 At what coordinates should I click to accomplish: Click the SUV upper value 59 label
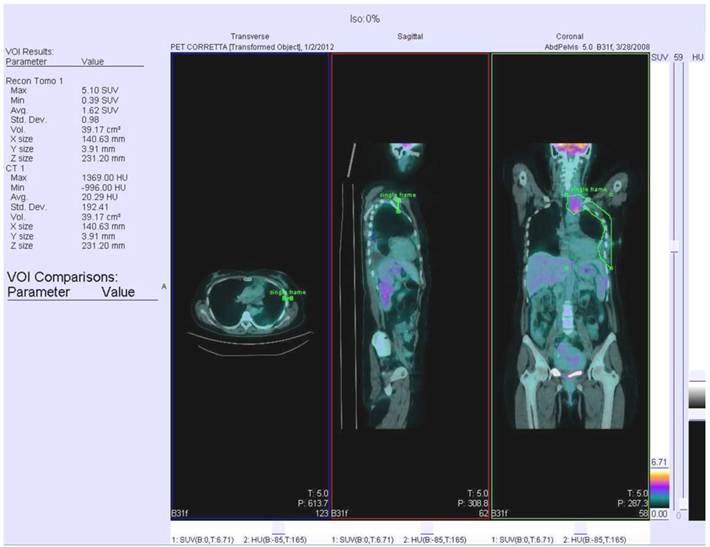click(x=679, y=59)
